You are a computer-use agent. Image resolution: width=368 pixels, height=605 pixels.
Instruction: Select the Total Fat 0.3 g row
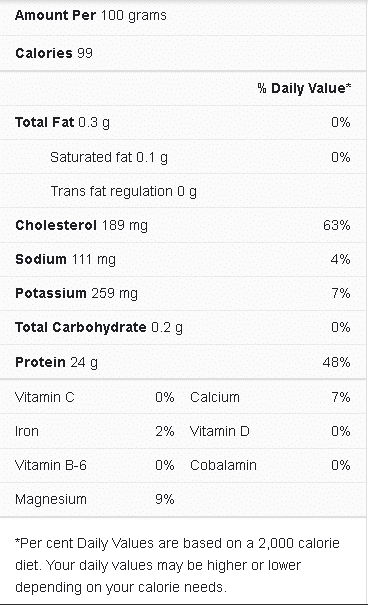tap(183, 123)
